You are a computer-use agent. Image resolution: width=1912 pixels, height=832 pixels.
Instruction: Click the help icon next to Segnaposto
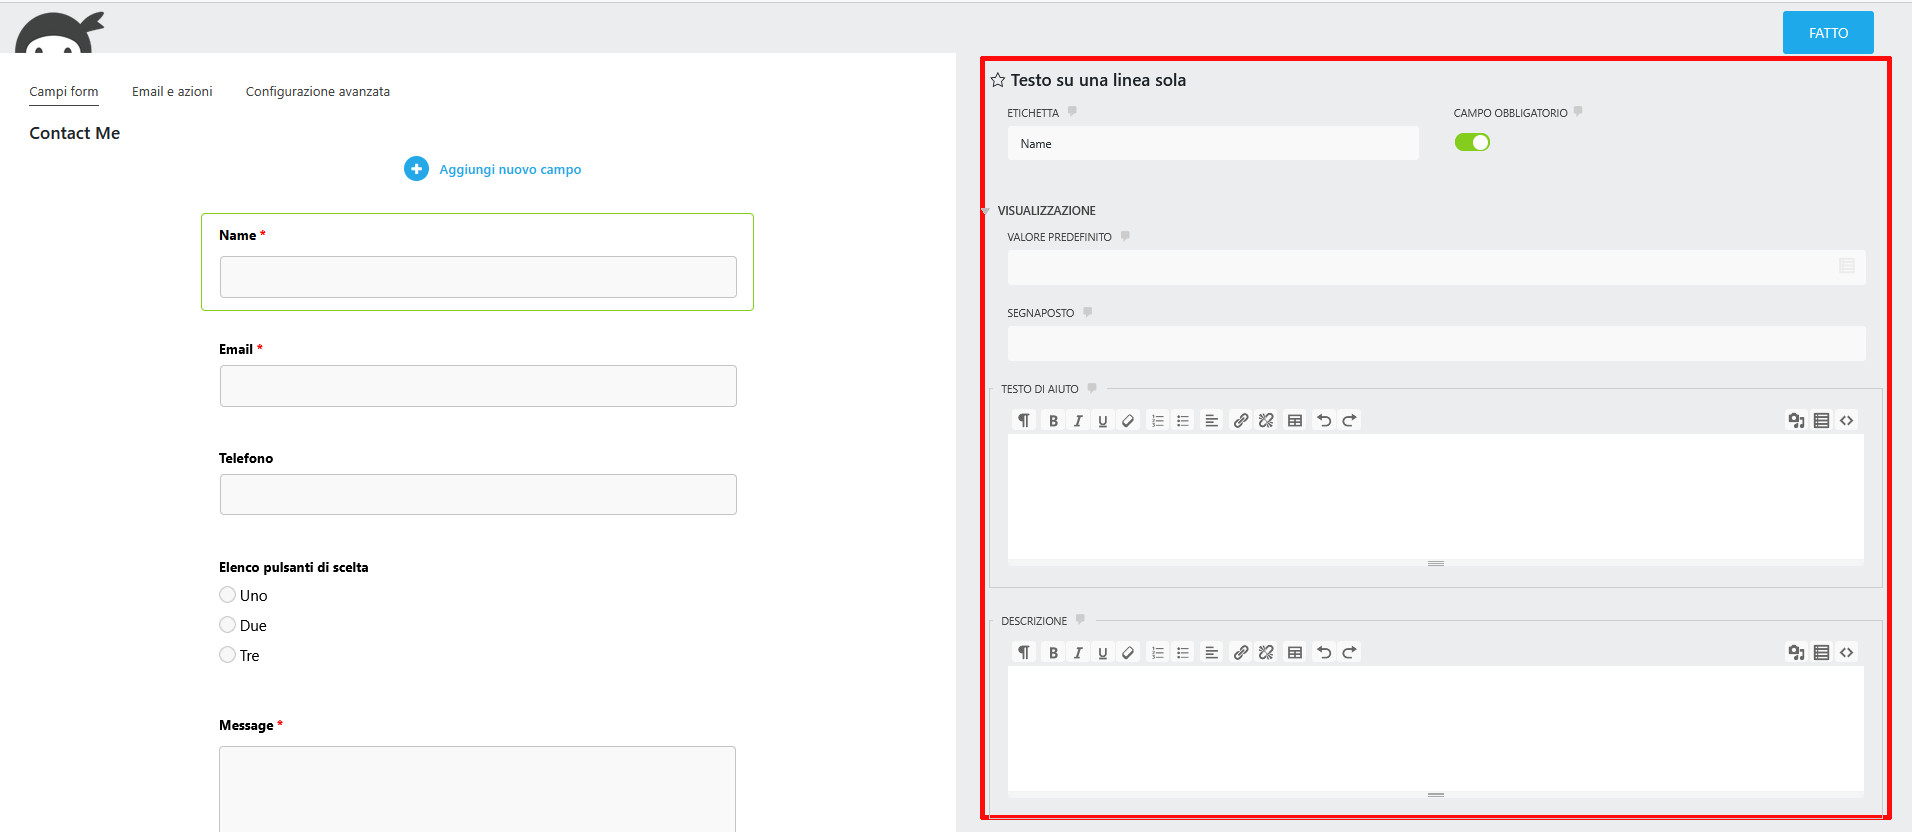point(1088,312)
